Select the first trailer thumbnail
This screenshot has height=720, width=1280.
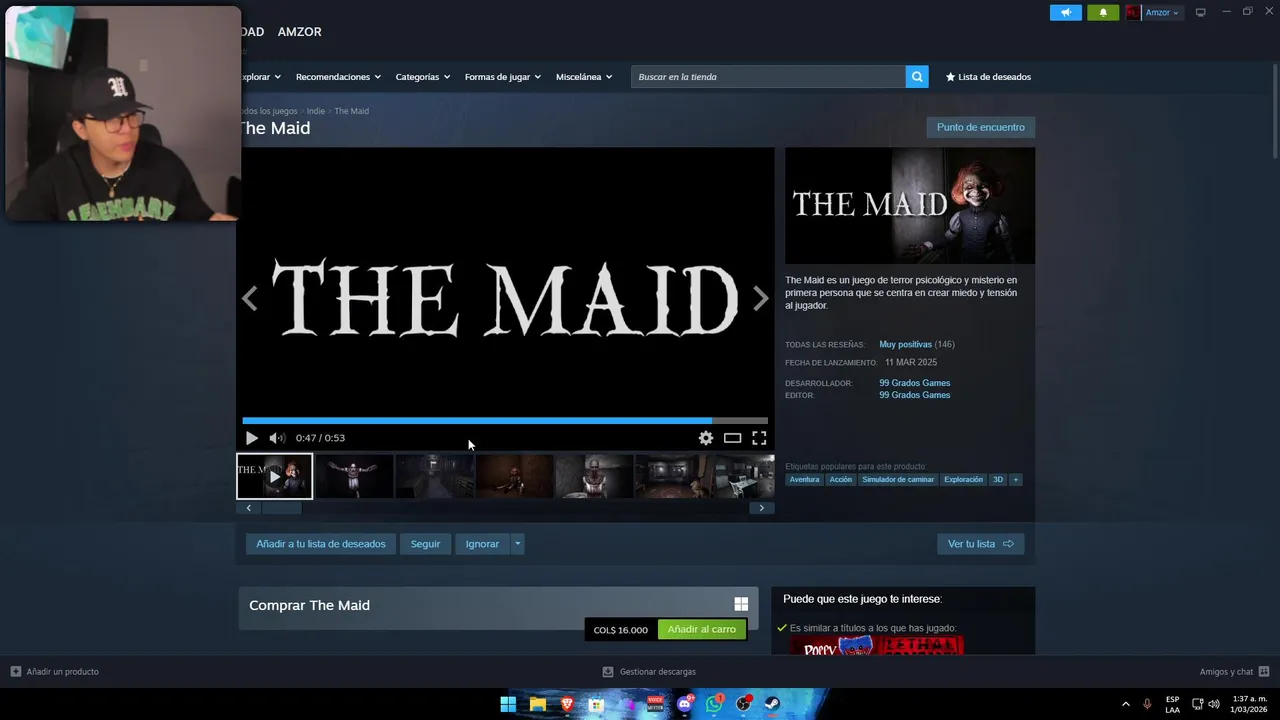pyautogui.click(x=274, y=476)
